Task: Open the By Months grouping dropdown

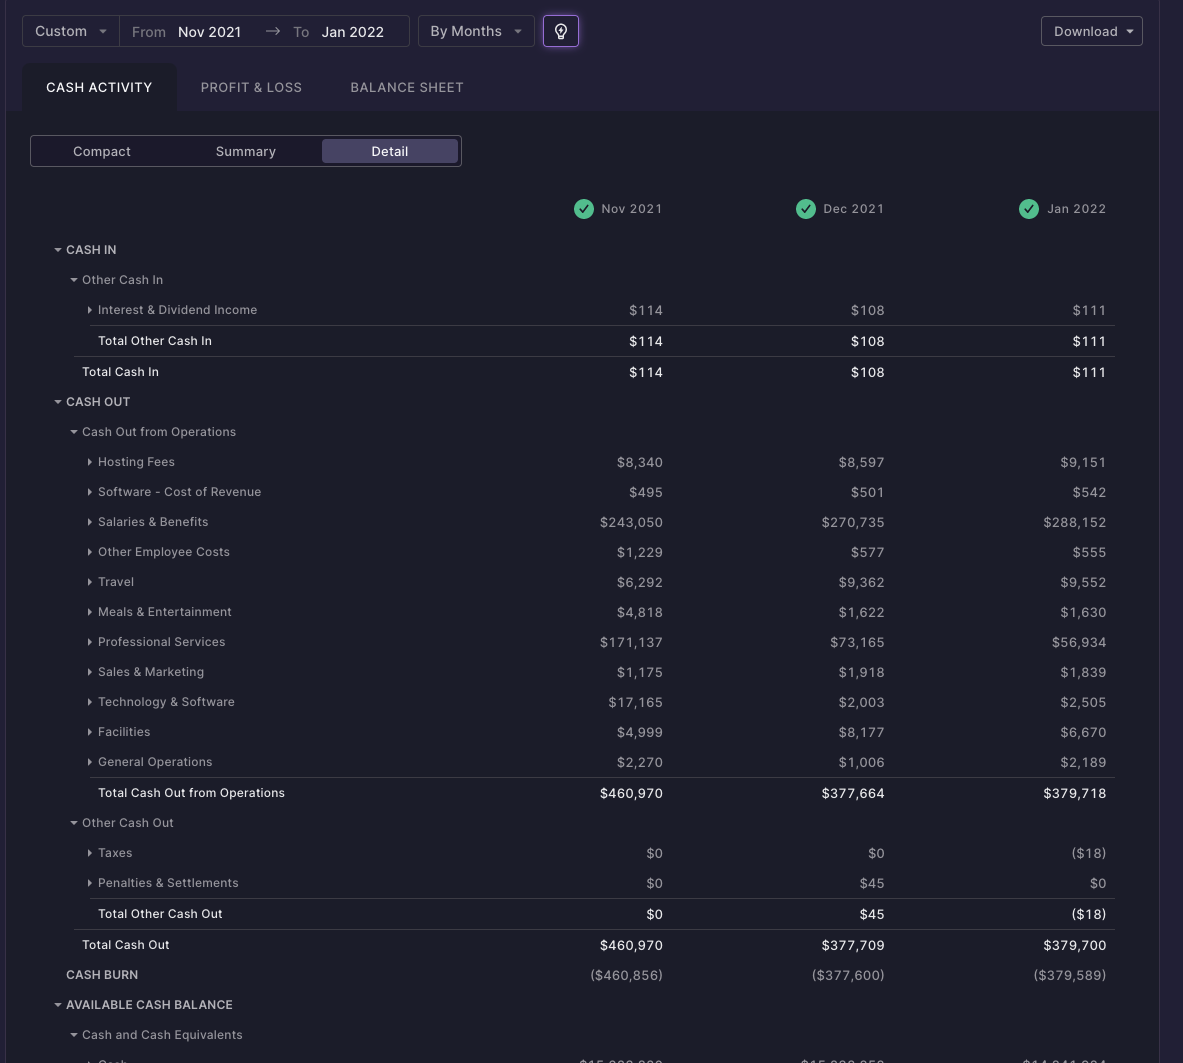Action: pyautogui.click(x=476, y=31)
